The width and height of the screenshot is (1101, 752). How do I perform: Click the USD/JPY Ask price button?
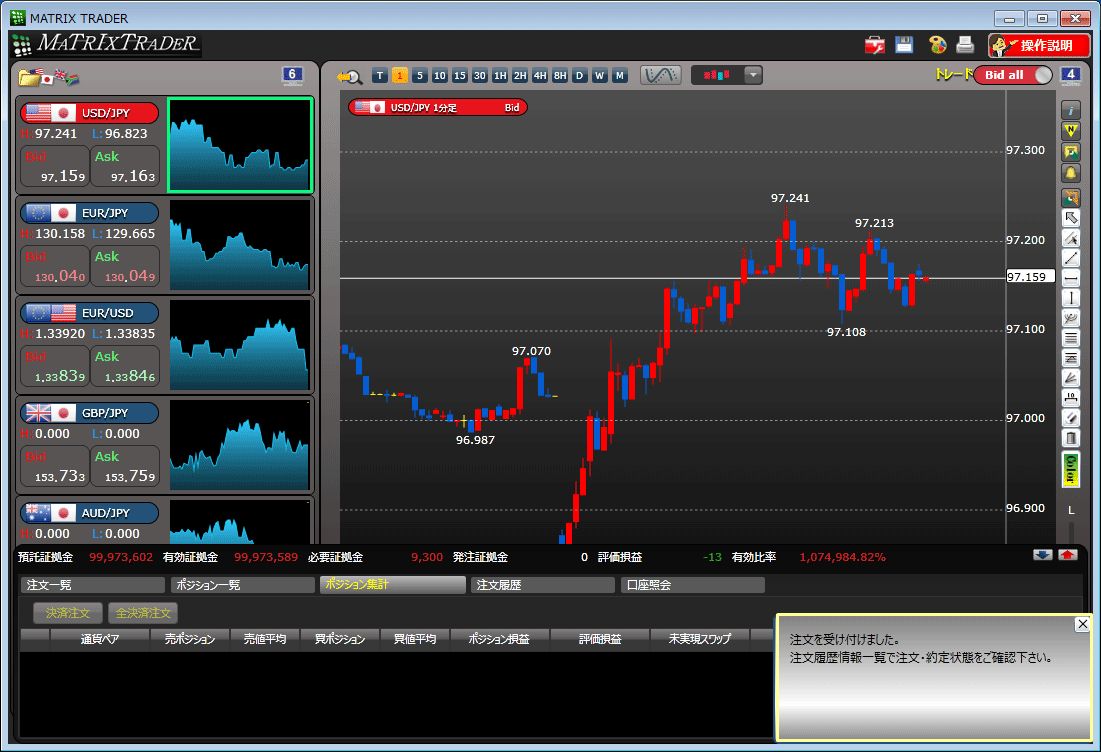tap(125, 166)
